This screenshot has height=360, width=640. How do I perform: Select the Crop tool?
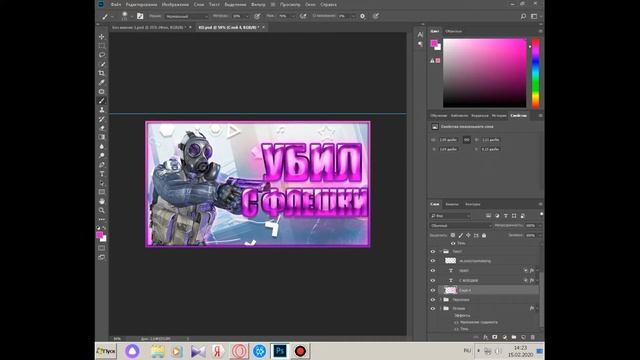pos(102,73)
